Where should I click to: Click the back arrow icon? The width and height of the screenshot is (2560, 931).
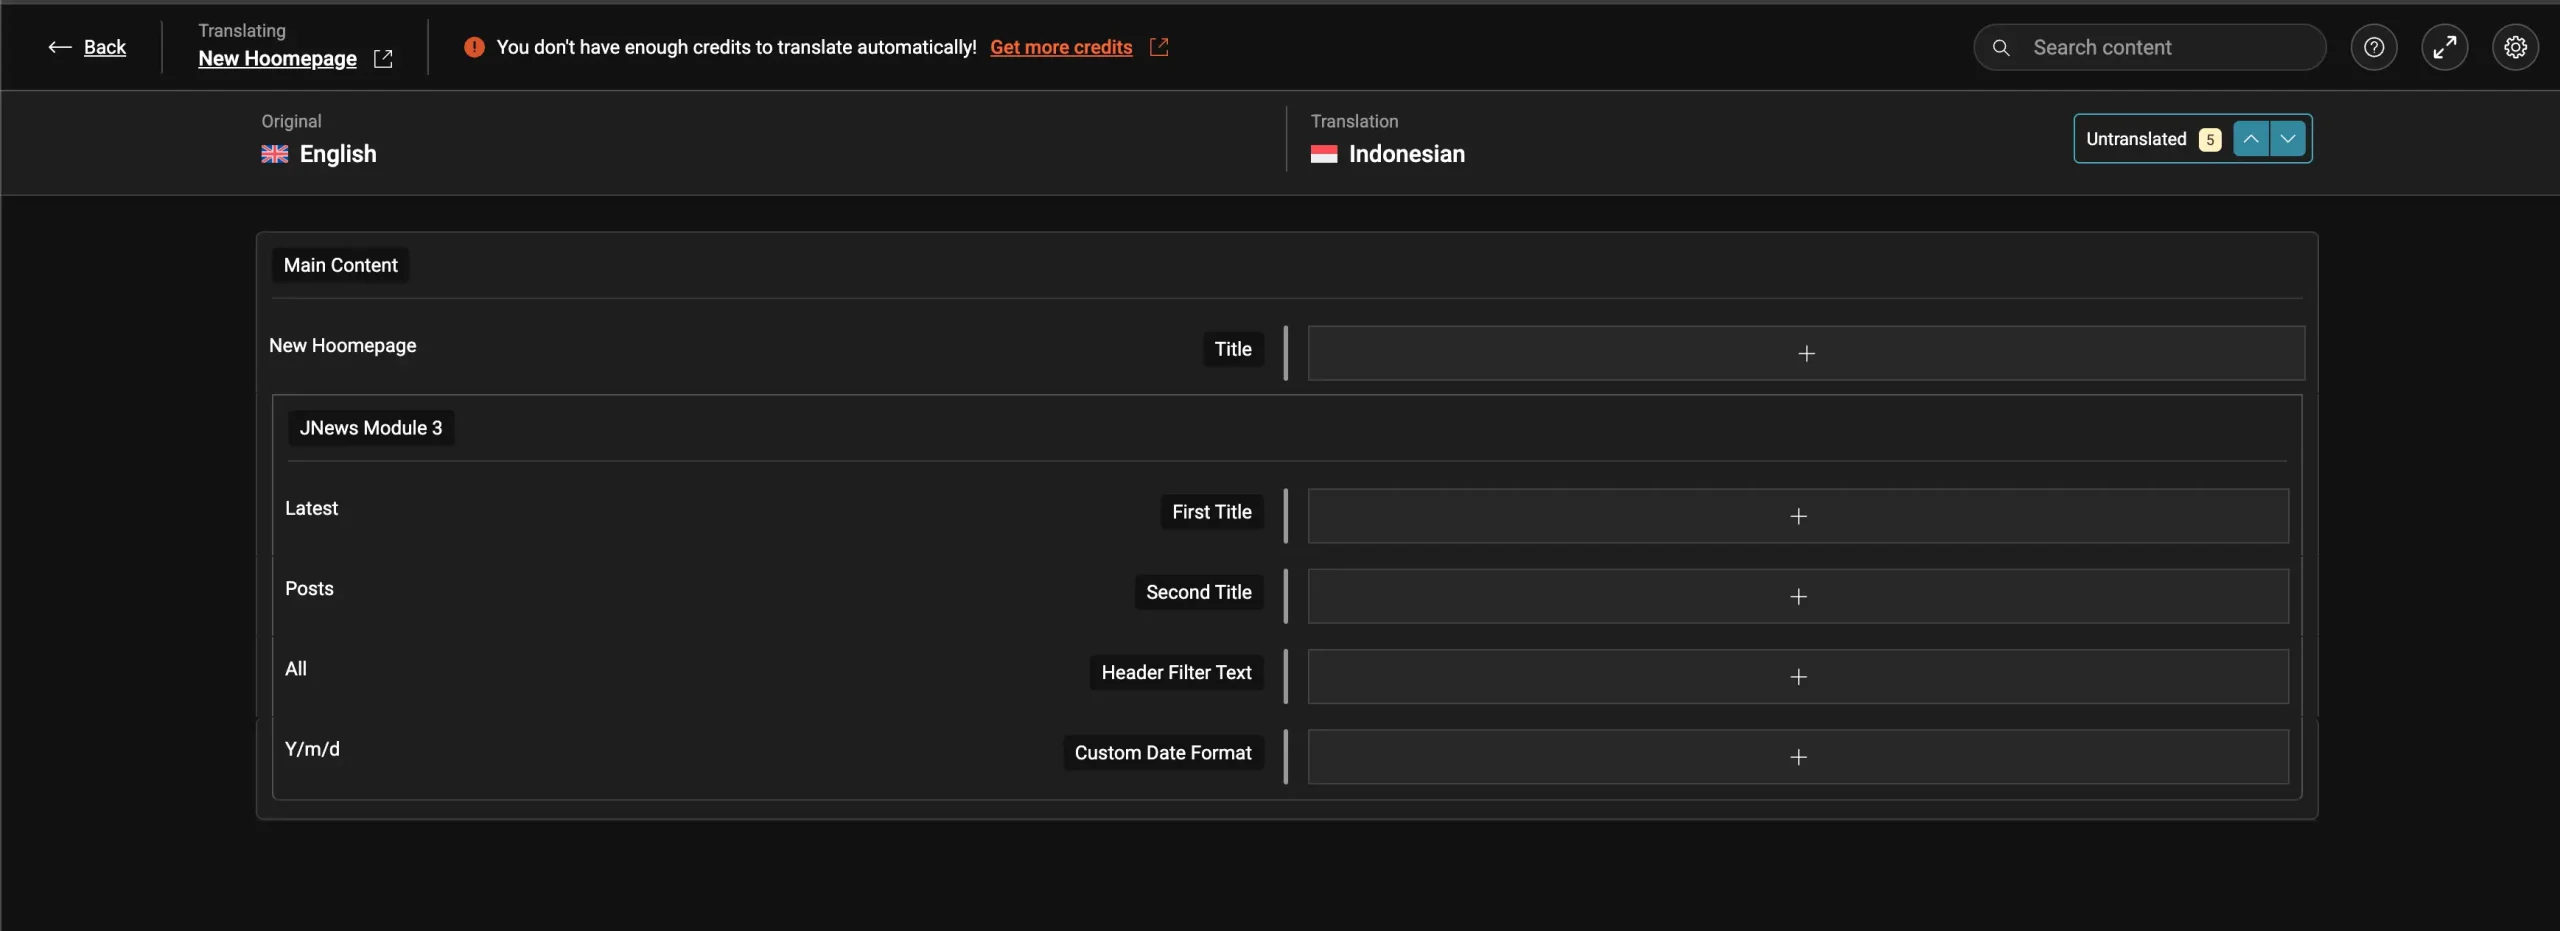[59, 47]
